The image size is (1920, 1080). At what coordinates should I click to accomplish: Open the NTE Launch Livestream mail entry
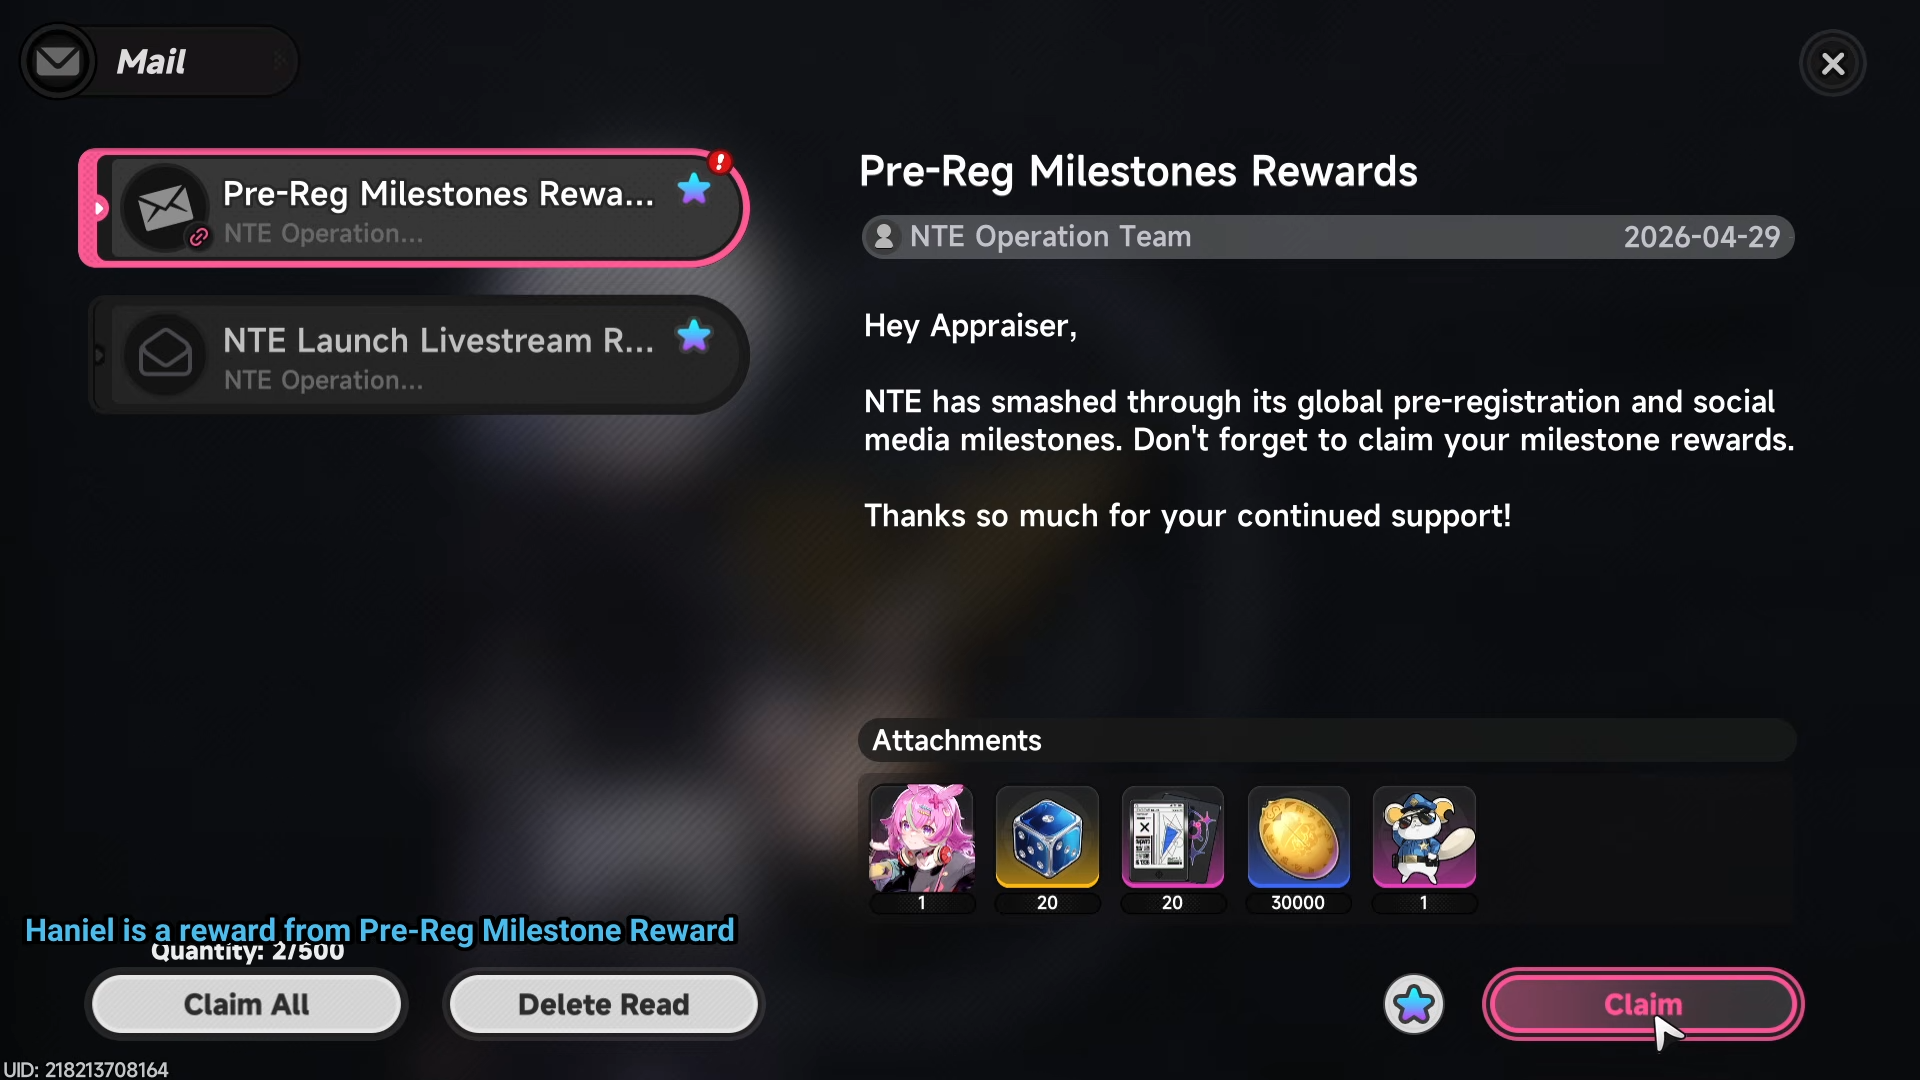tap(419, 355)
